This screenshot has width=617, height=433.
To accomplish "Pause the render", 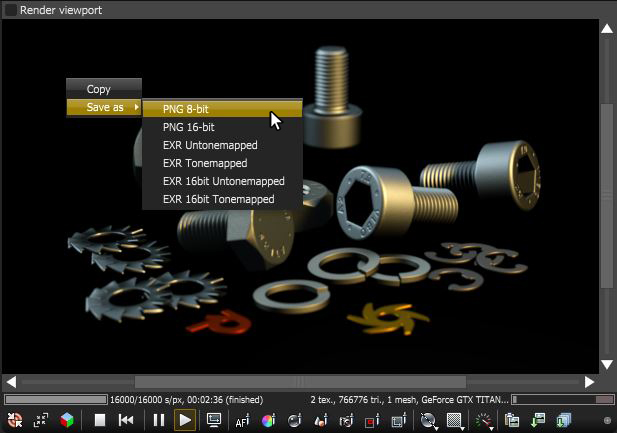I will click(159, 420).
